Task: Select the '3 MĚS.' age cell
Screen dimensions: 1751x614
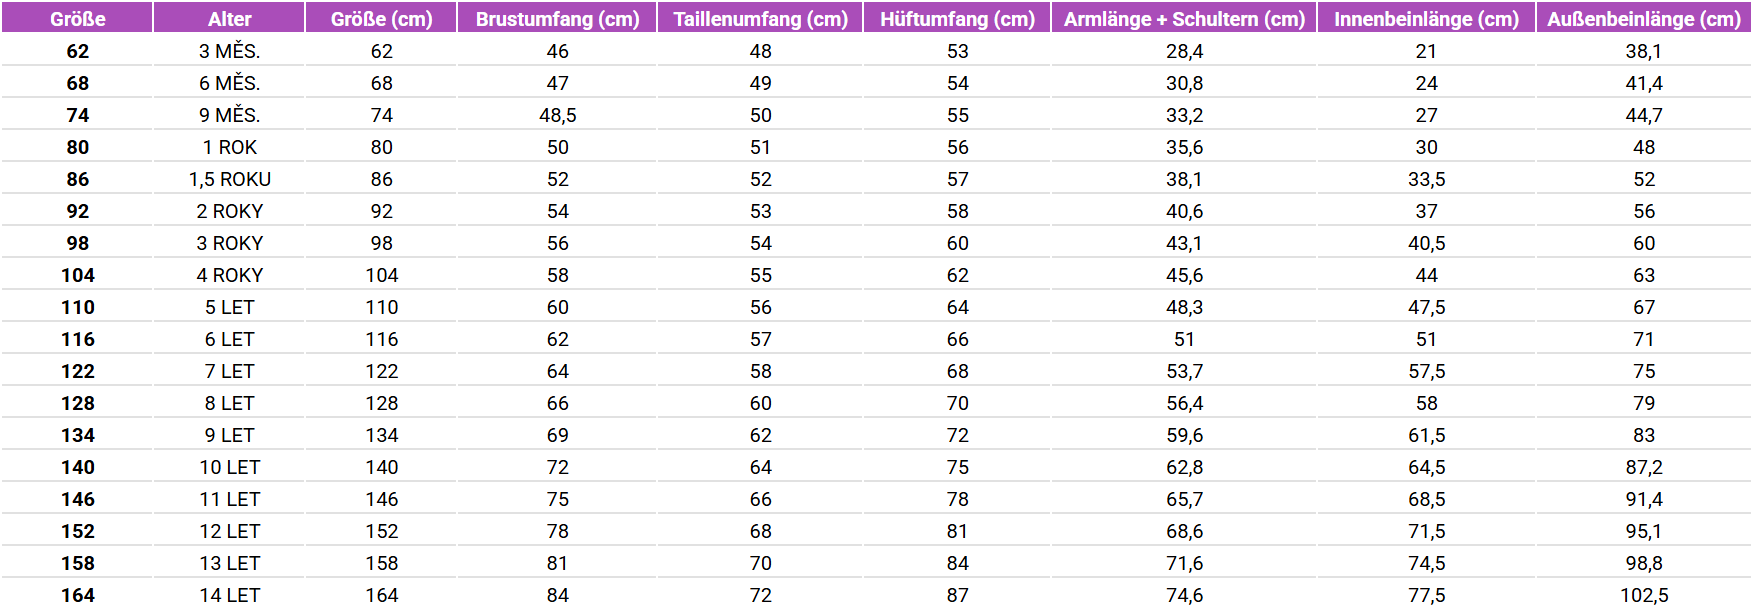Action: pyautogui.click(x=229, y=51)
